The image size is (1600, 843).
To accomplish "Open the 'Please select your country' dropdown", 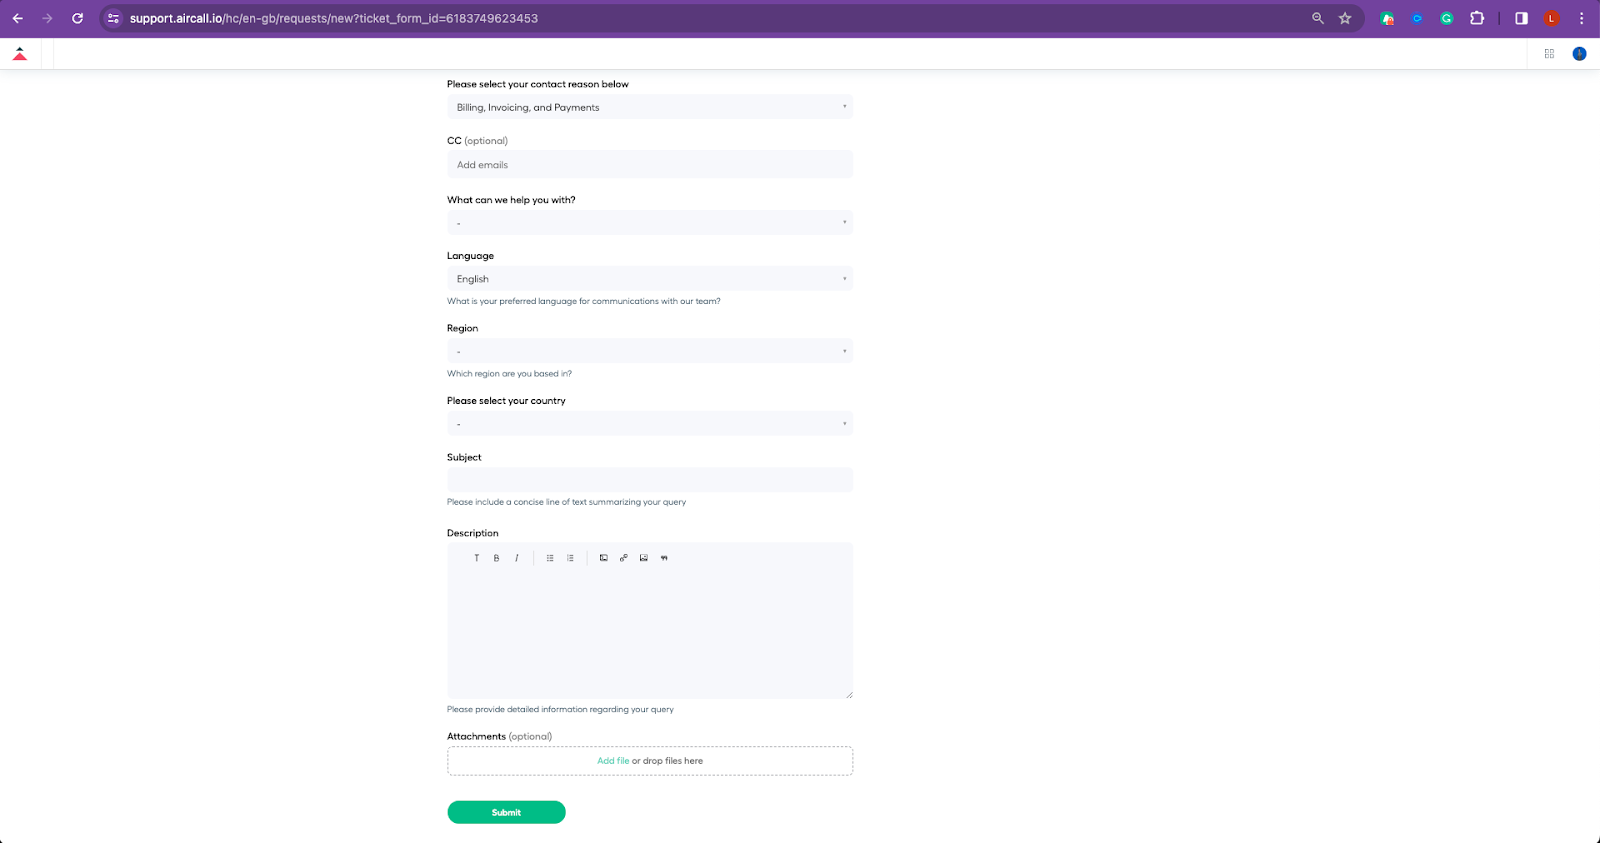I will tap(650, 424).
